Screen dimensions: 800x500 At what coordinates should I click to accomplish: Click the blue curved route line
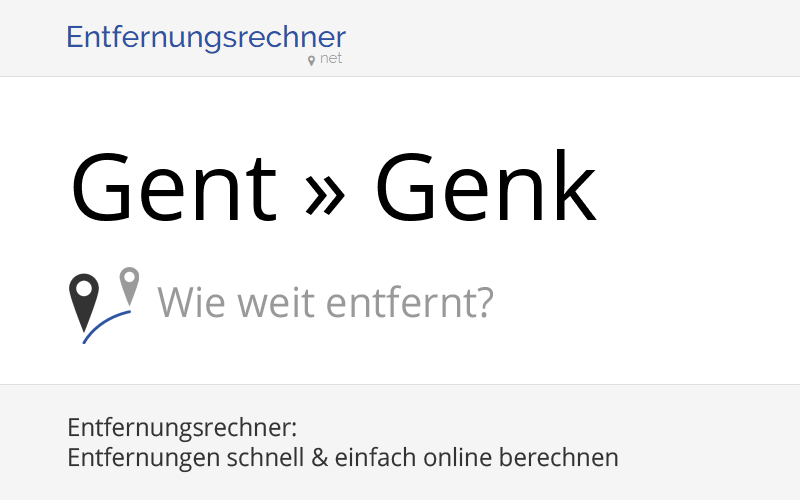click(x=107, y=327)
